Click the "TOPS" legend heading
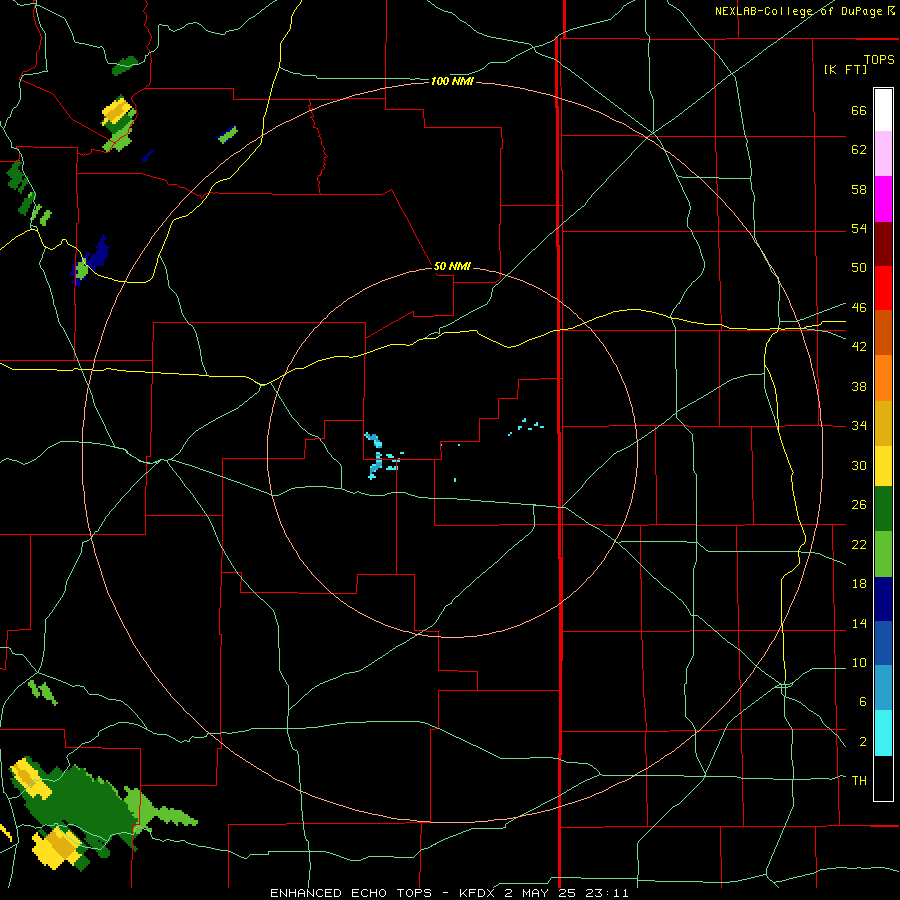Image resolution: width=900 pixels, height=900 pixels. click(x=879, y=59)
